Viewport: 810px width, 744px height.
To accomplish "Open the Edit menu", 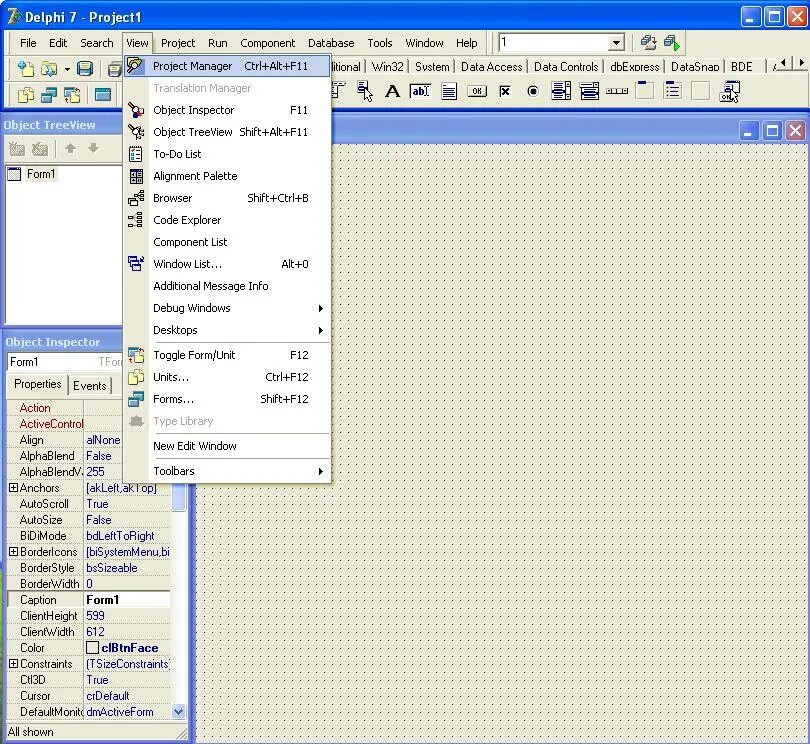I will (58, 43).
